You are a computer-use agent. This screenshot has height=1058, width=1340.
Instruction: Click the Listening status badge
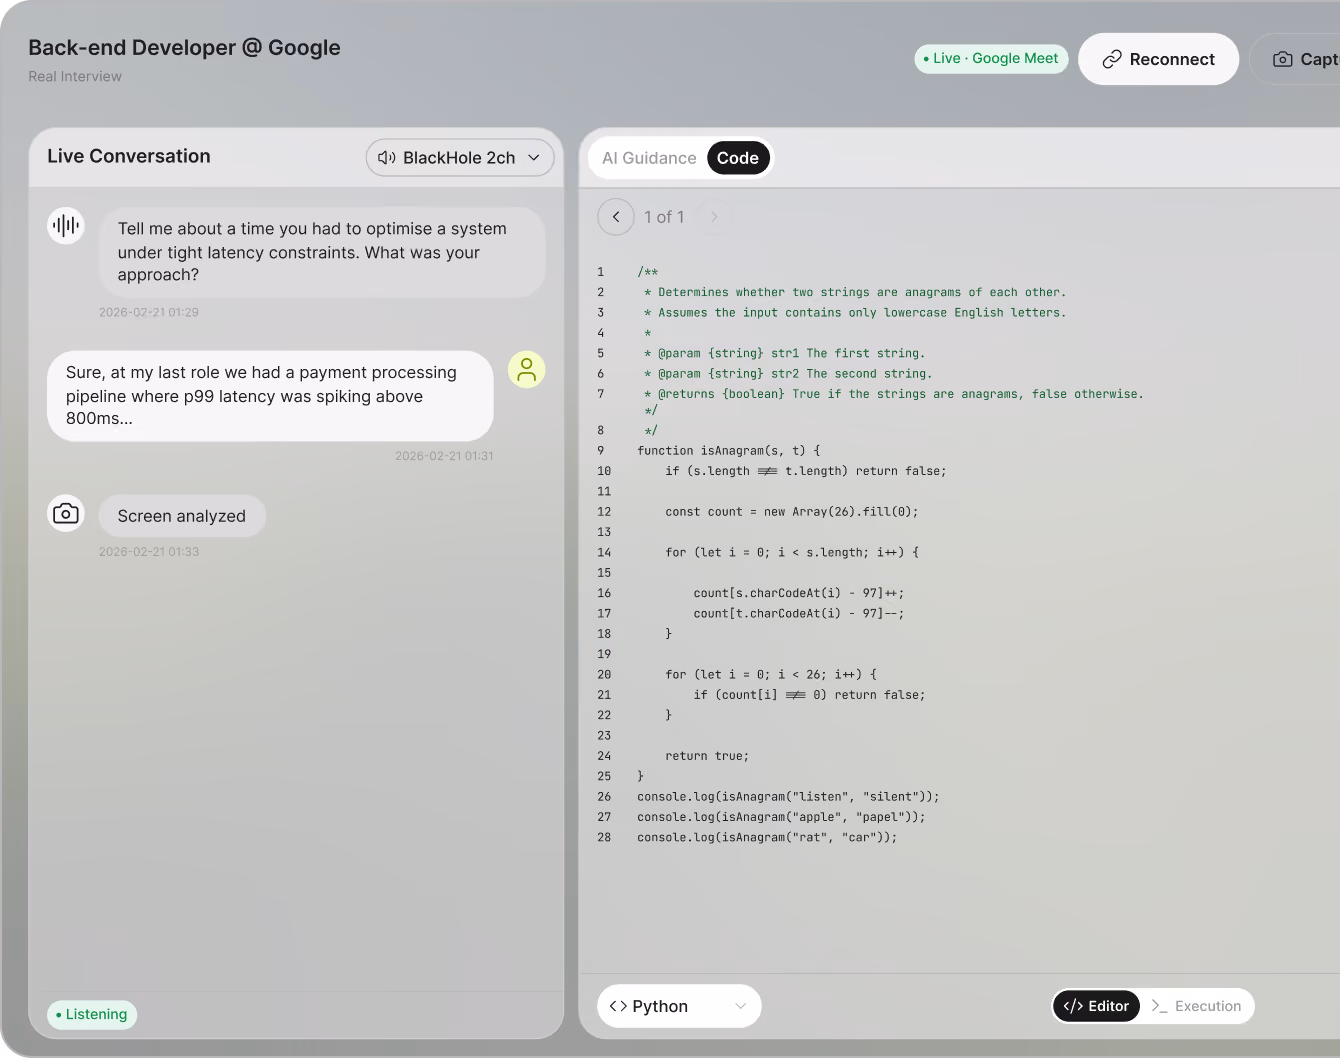[x=92, y=1014]
